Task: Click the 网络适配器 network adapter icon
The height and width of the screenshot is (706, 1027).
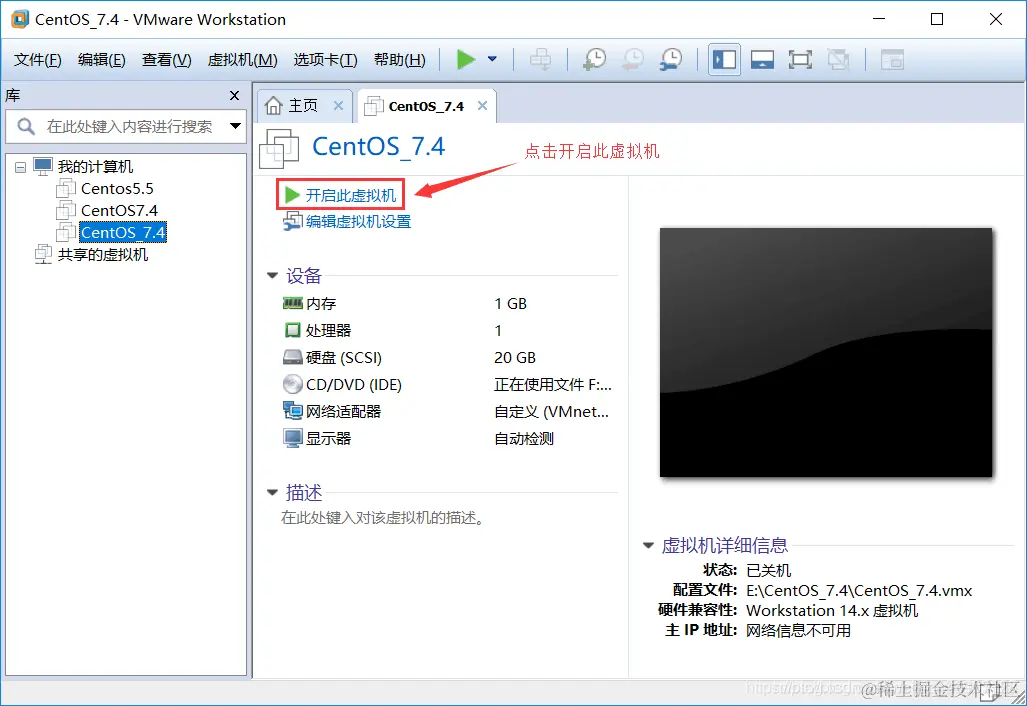Action: [294, 411]
